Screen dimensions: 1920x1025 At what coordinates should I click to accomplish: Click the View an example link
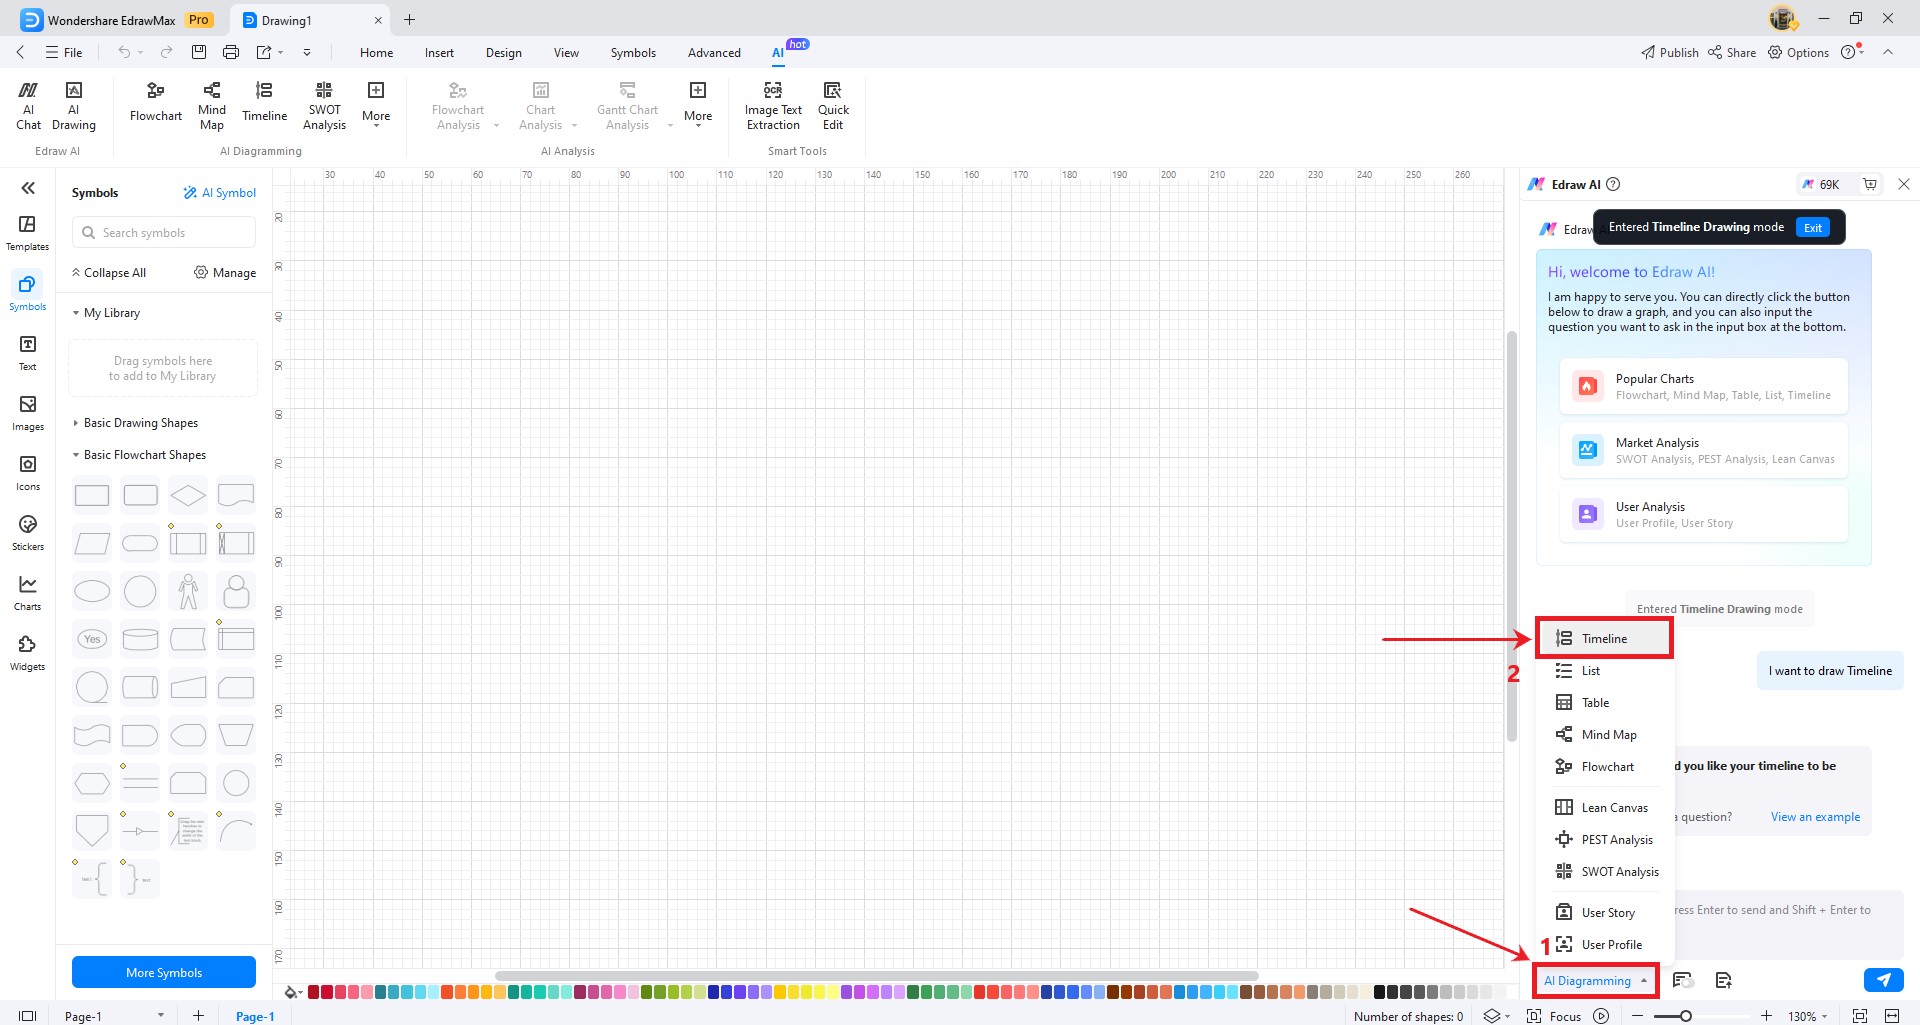(x=1815, y=817)
